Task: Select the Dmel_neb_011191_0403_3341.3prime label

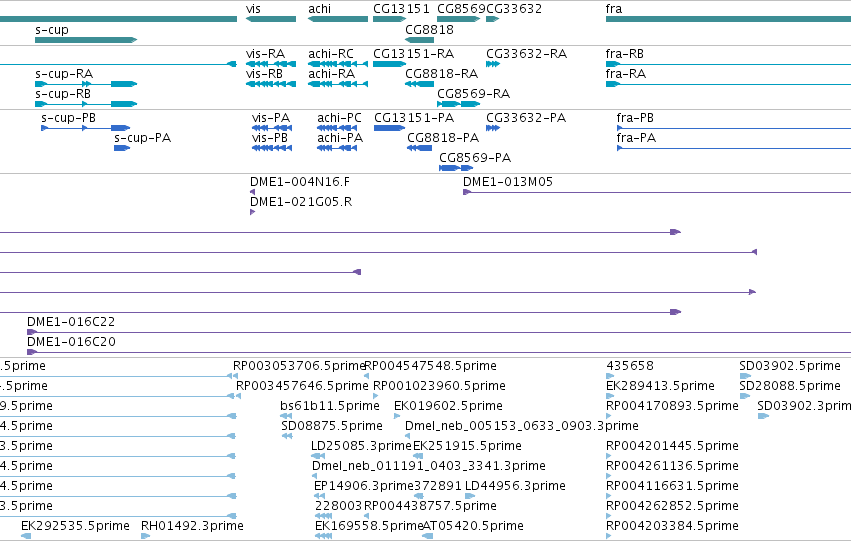Action: click(x=429, y=466)
